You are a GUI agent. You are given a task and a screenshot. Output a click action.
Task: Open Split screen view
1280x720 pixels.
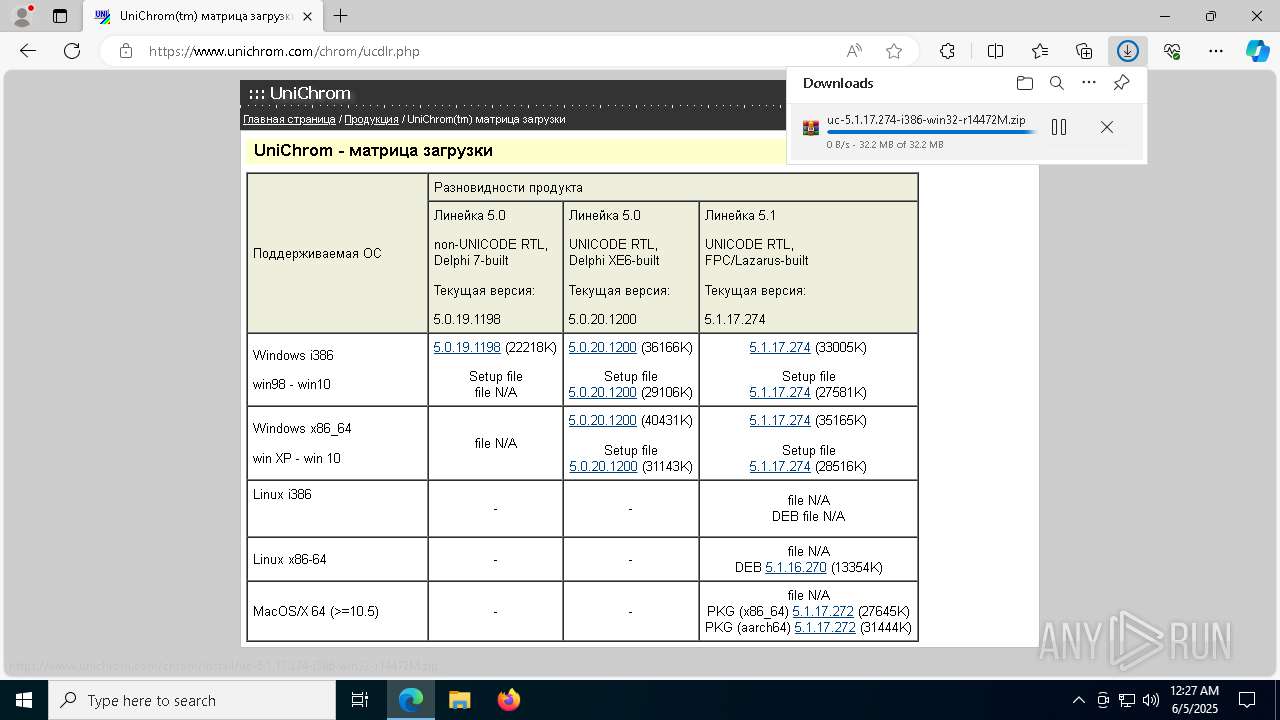pos(996,51)
